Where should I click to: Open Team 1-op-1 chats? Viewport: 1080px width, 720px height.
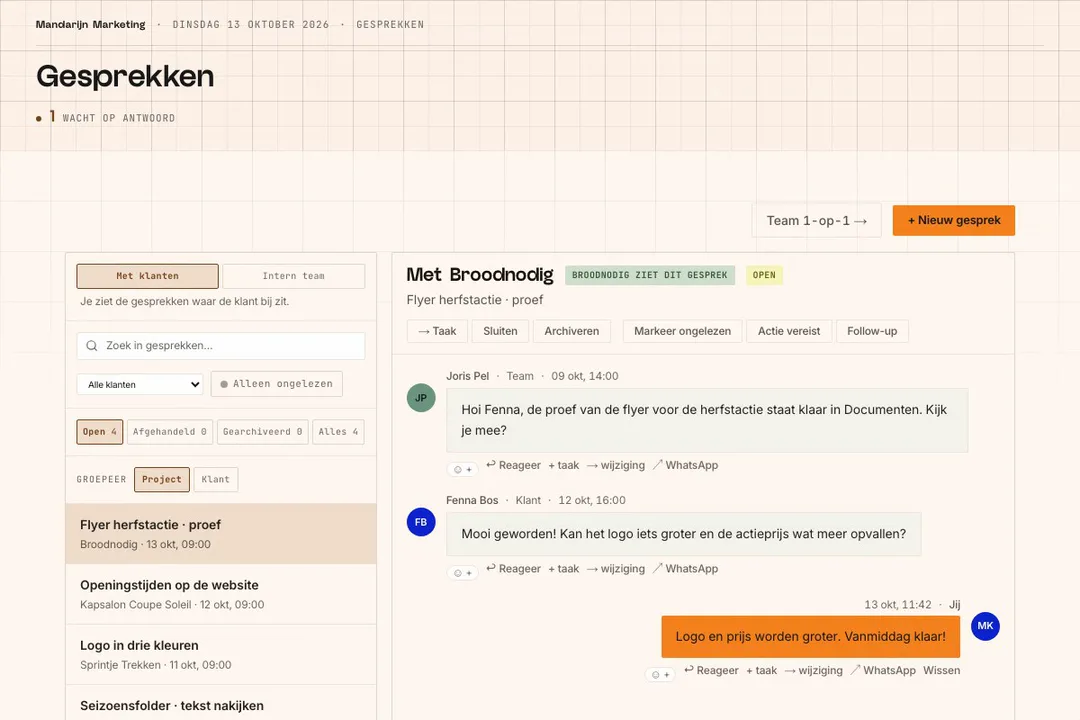pyautogui.click(x=816, y=220)
